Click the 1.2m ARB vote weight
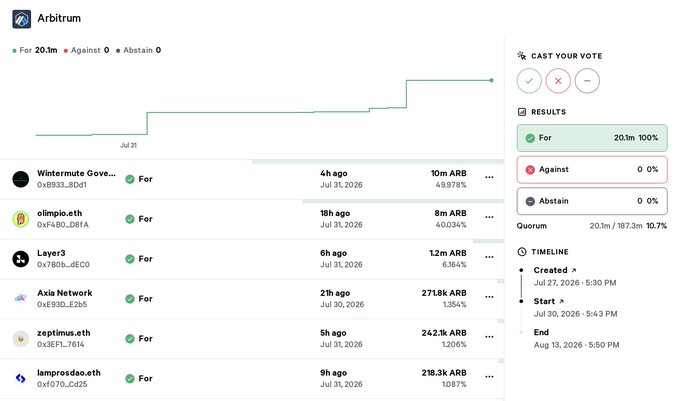The width and height of the screenshot is (680, 401). point(448,253)
